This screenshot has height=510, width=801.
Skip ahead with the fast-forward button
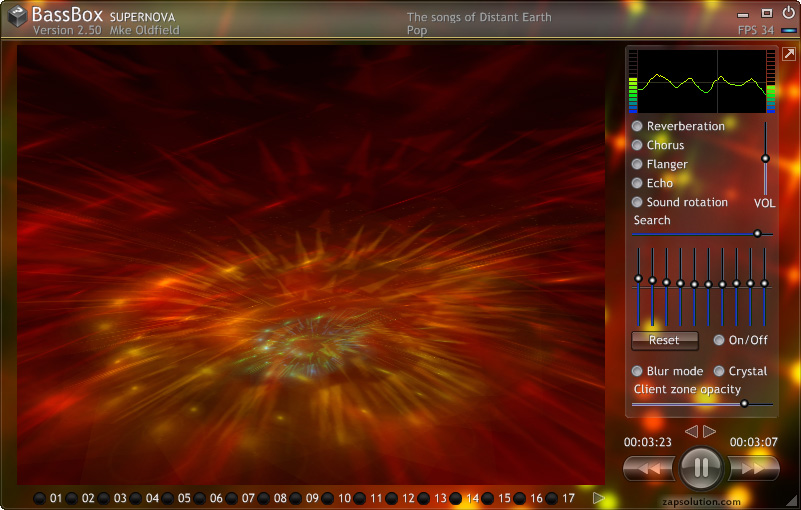pos(753,468)
